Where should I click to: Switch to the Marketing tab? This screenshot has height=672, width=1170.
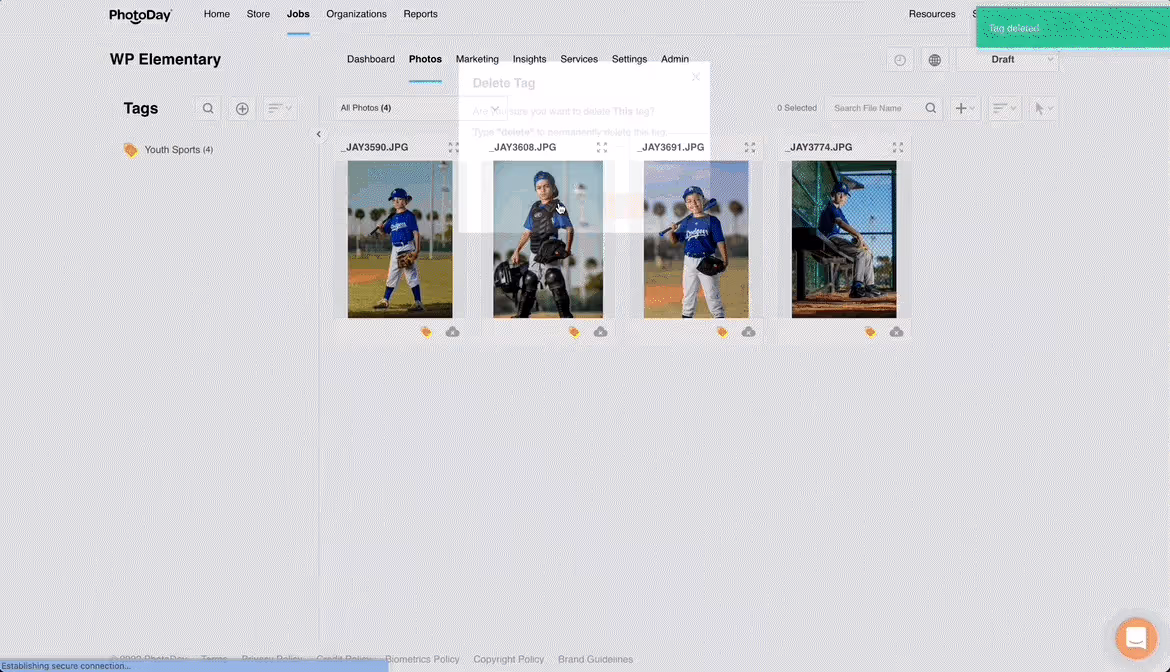pyautogui.click(x=477, y=59)
